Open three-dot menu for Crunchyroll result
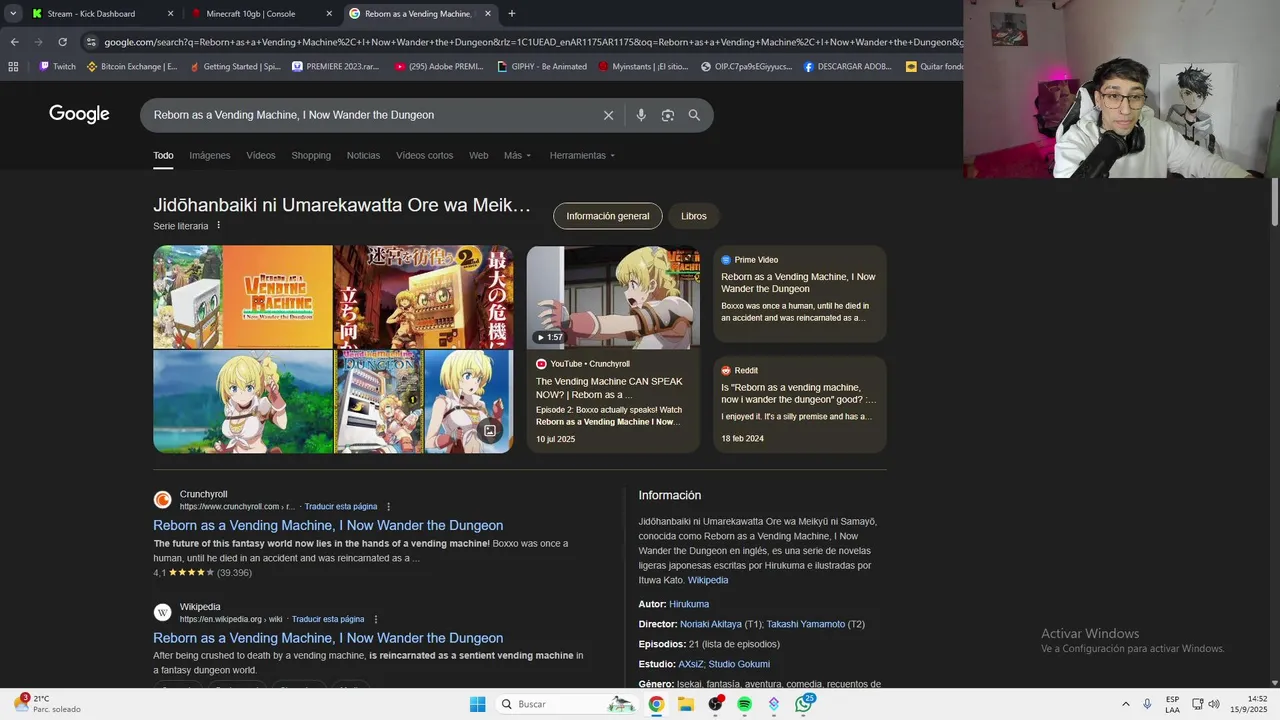 click(389, 507)
